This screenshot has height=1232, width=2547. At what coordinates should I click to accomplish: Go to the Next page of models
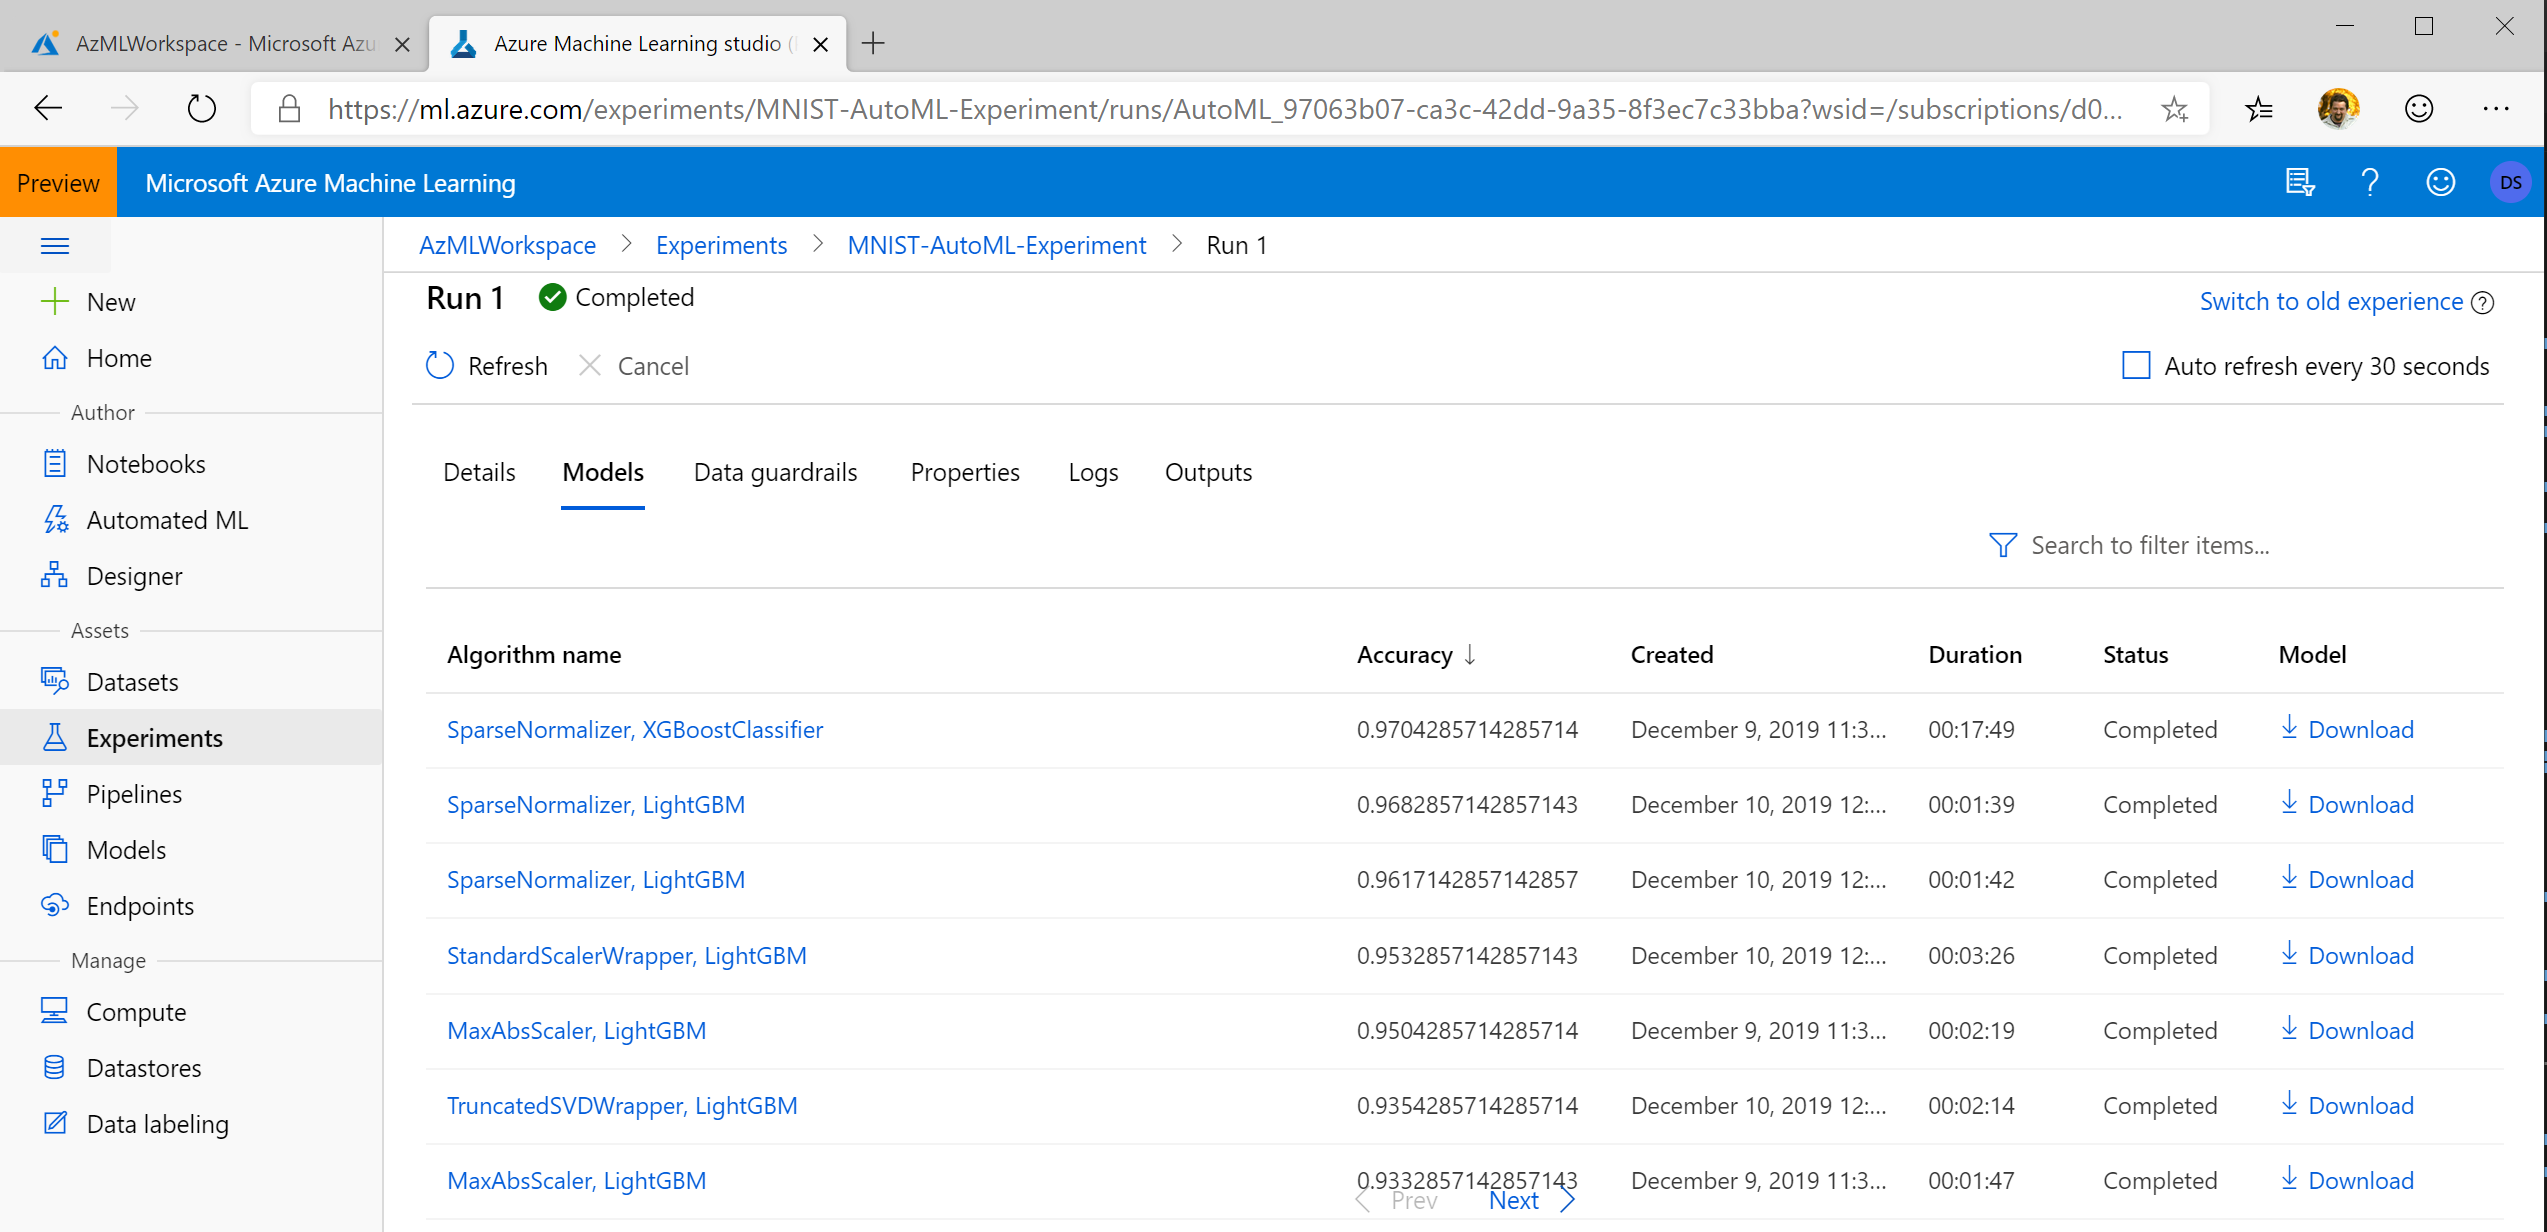tap(1513, 1201)
